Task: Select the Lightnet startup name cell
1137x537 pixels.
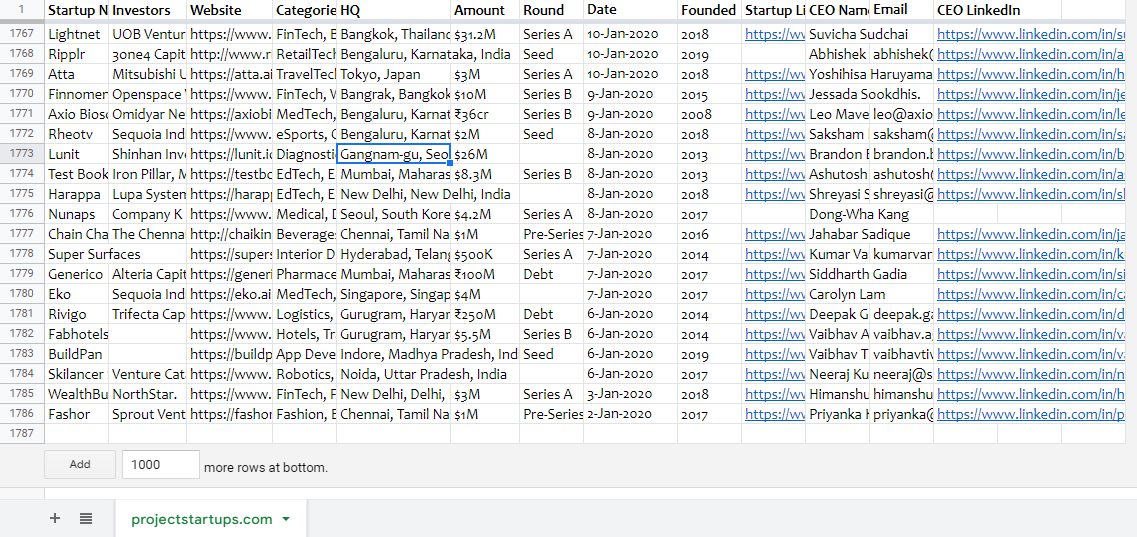Action: pyautogui.click(x=77, y=34)
